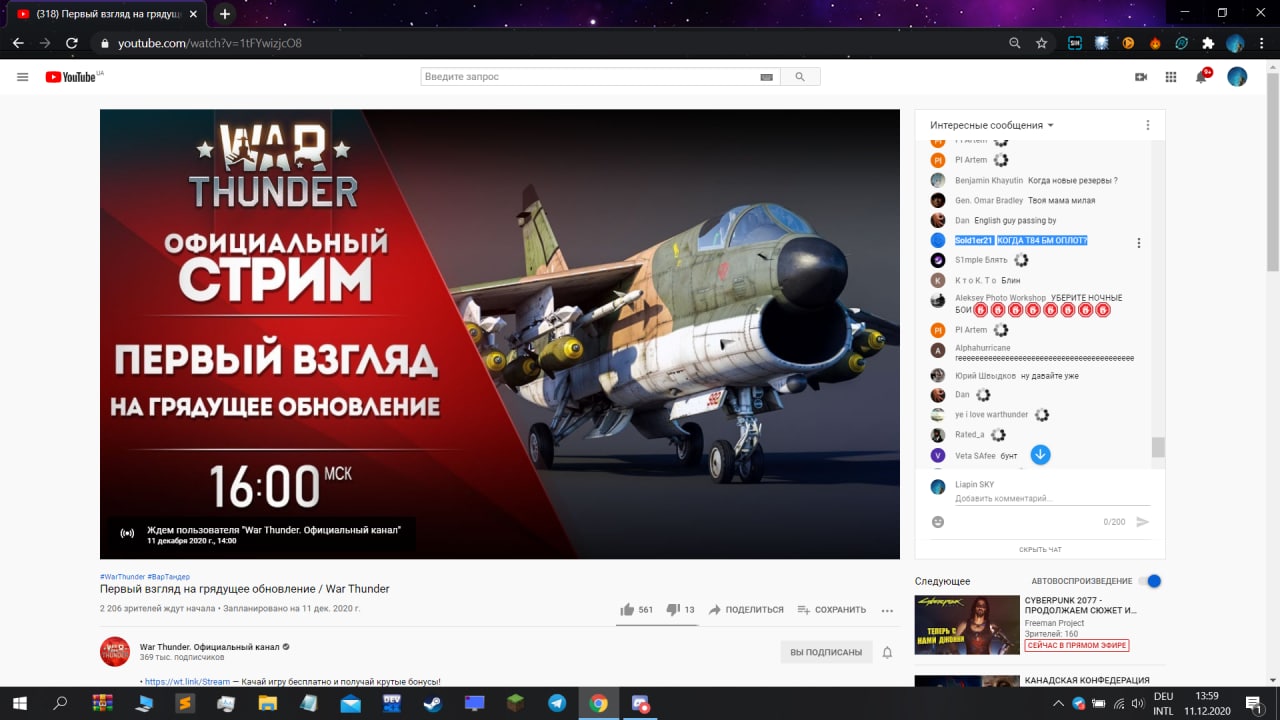Screen dimensions: 1280x720
Task: Open Chrome from the taskbar
Action: (x=598, y=703)
